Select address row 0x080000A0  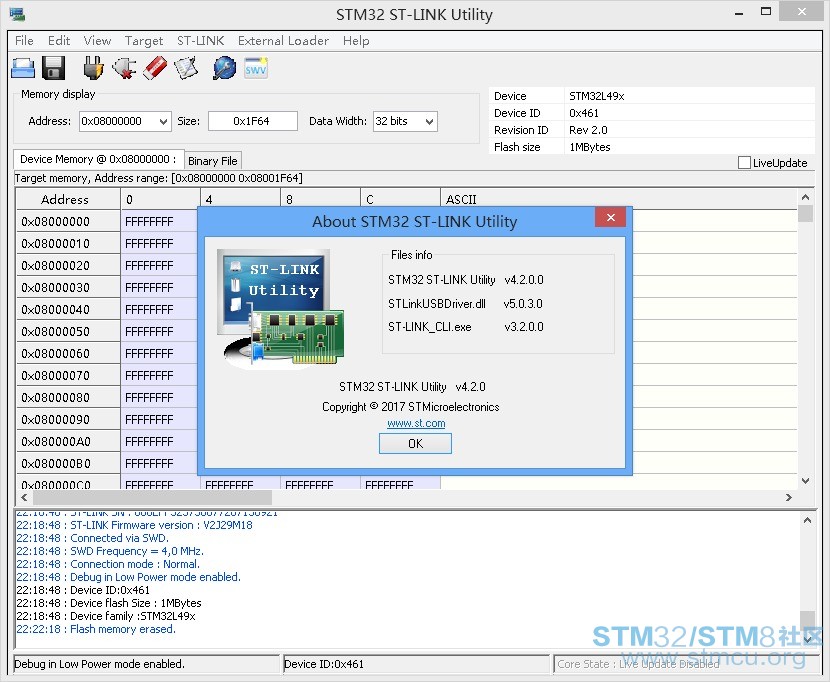68,441
